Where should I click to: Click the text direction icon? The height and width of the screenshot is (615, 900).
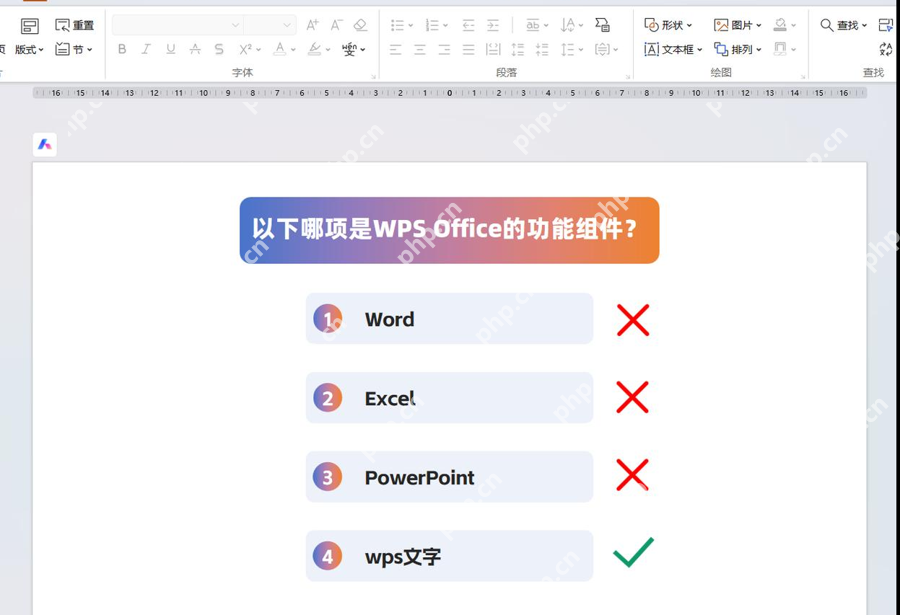pos(568,25)
